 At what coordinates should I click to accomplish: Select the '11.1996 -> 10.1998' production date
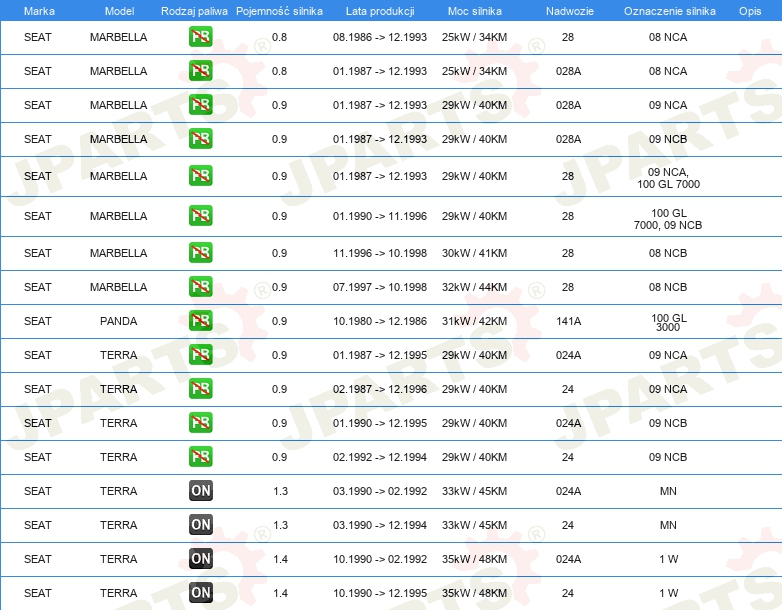(x=380, y=253)
